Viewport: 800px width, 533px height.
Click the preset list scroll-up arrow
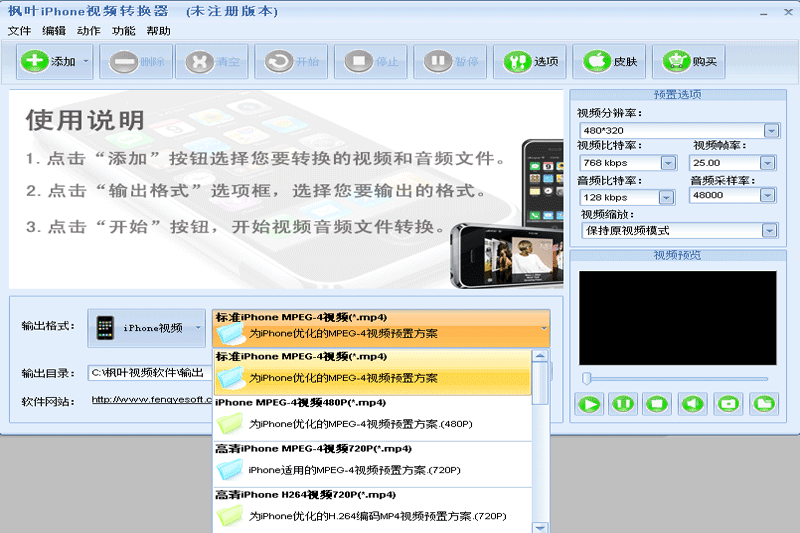pos(540,356)
